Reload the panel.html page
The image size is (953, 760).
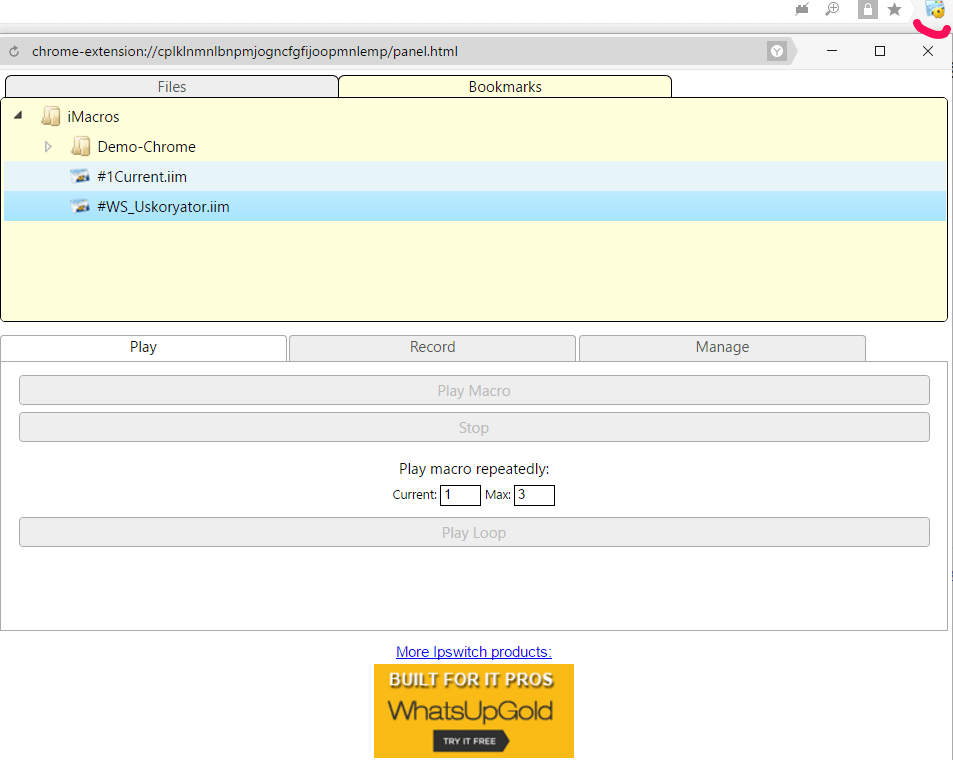(14, 52)
